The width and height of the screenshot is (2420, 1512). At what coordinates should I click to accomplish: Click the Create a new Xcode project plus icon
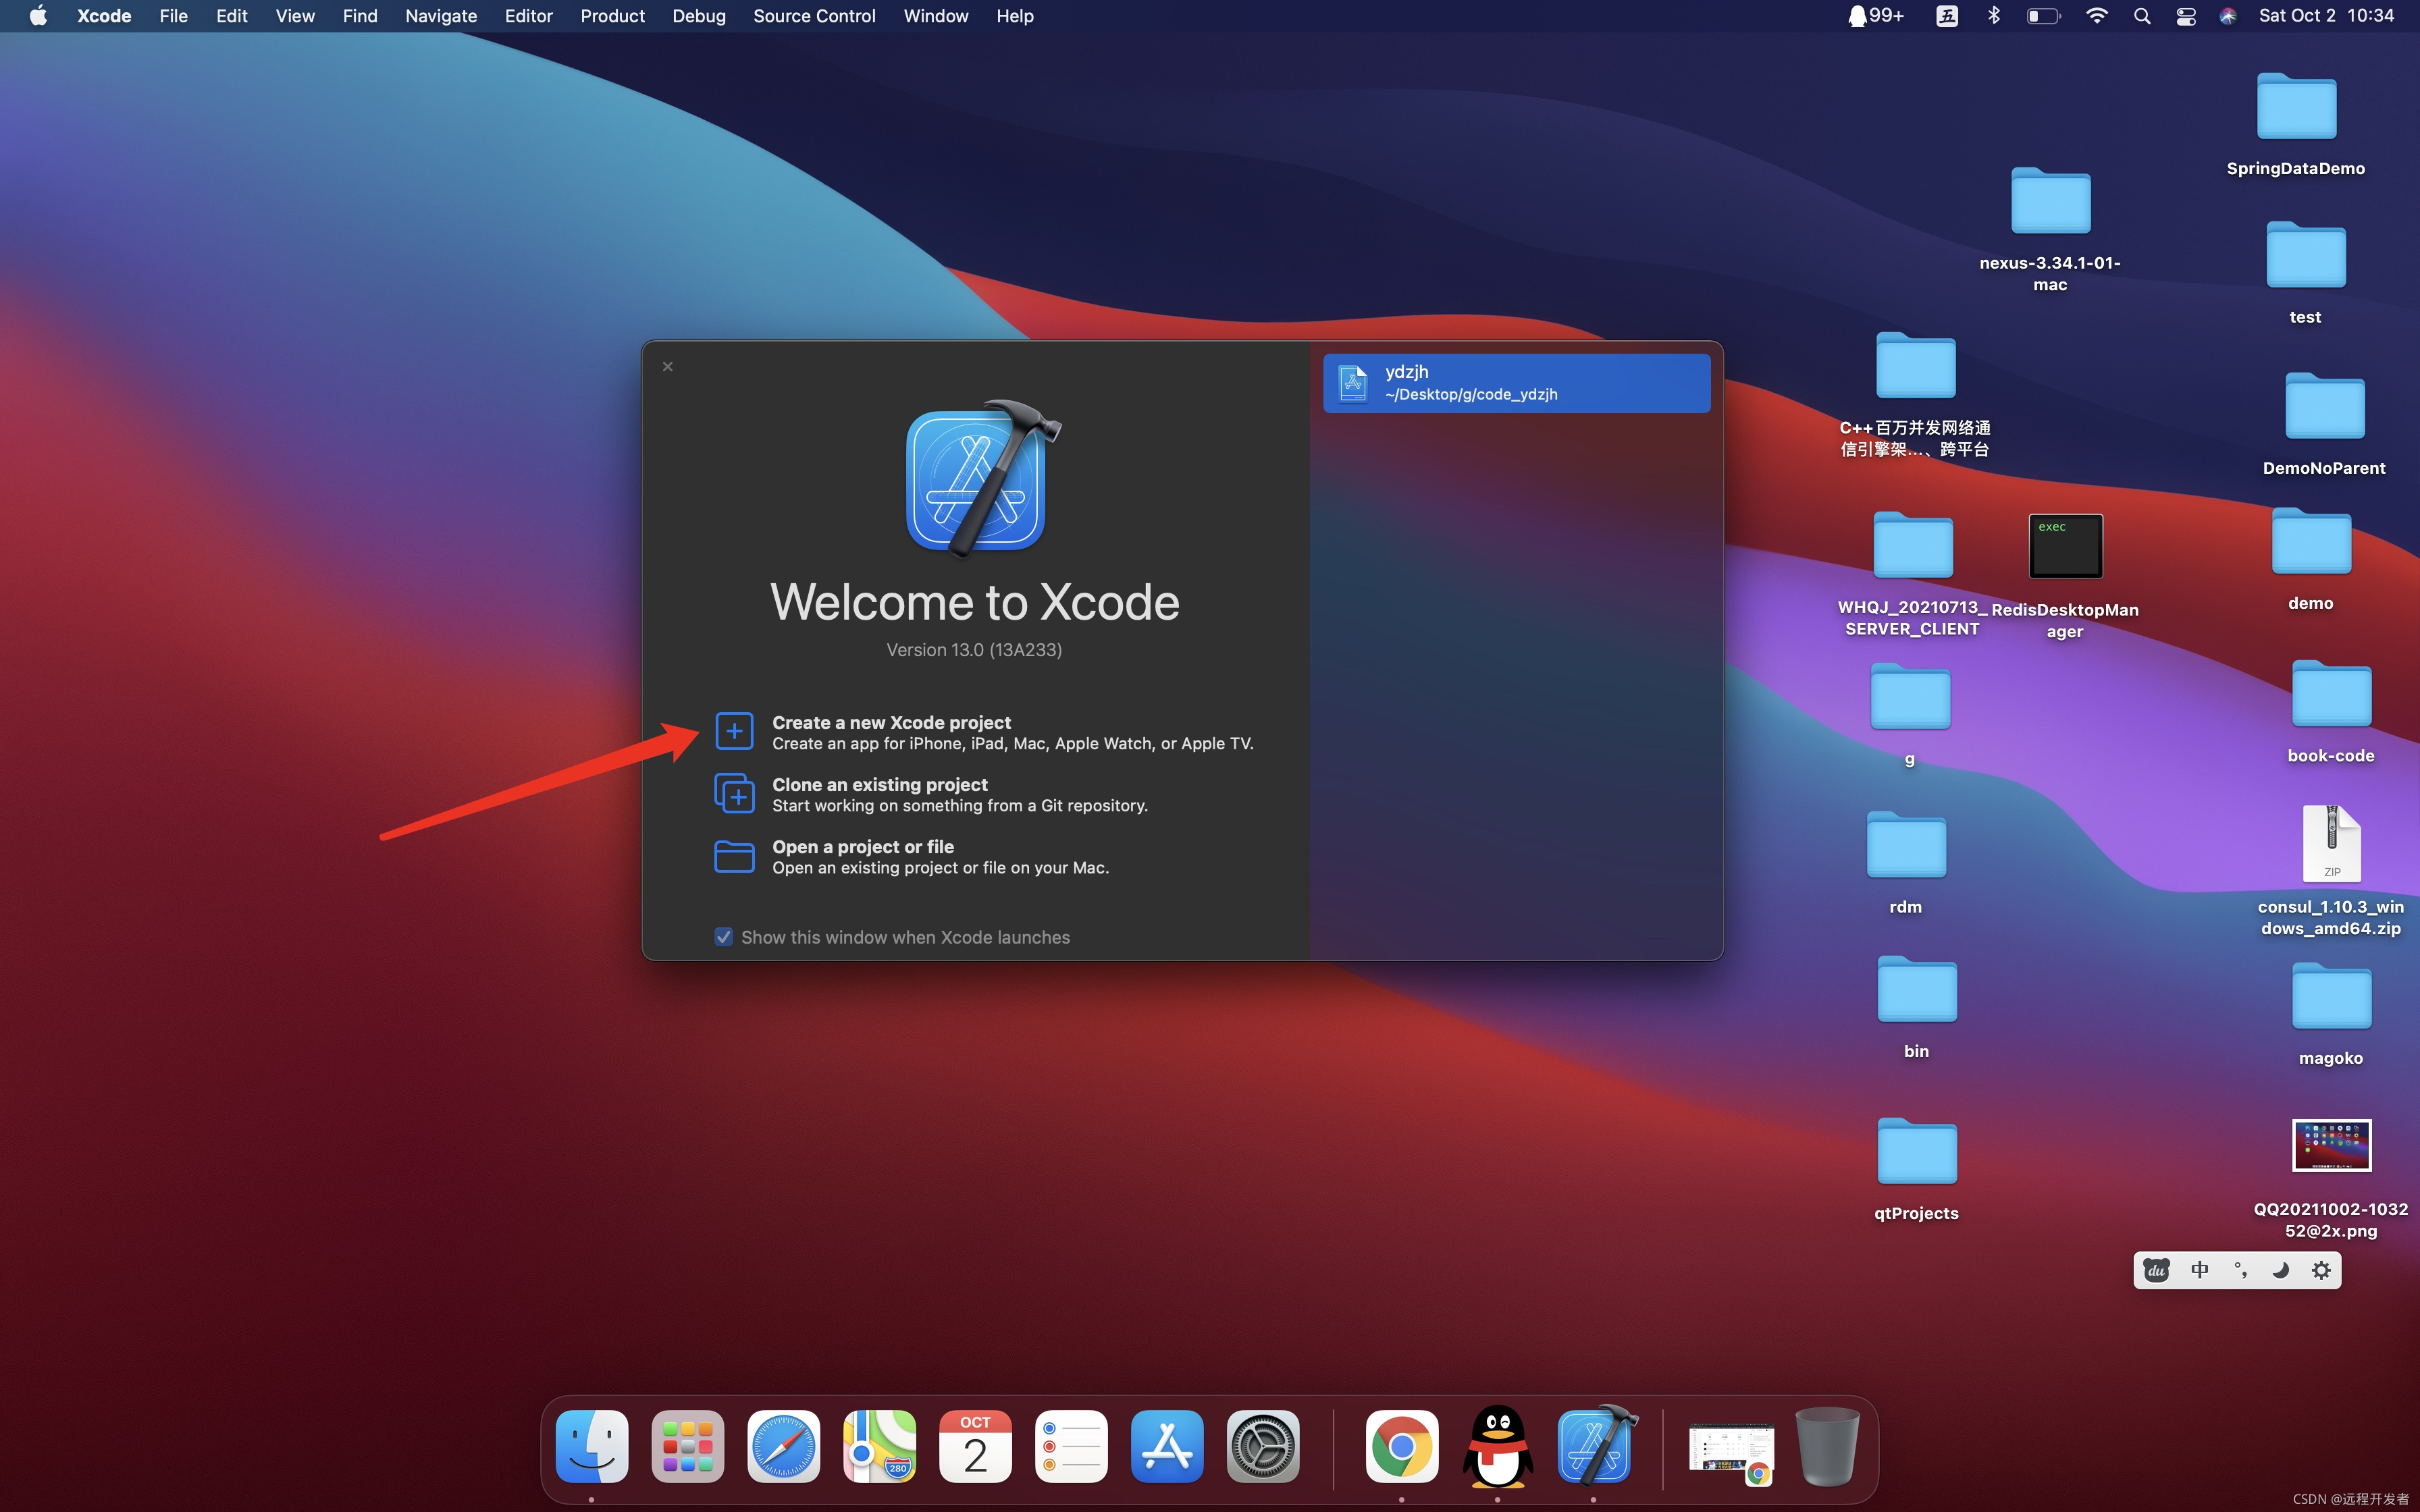pos(734,731)
